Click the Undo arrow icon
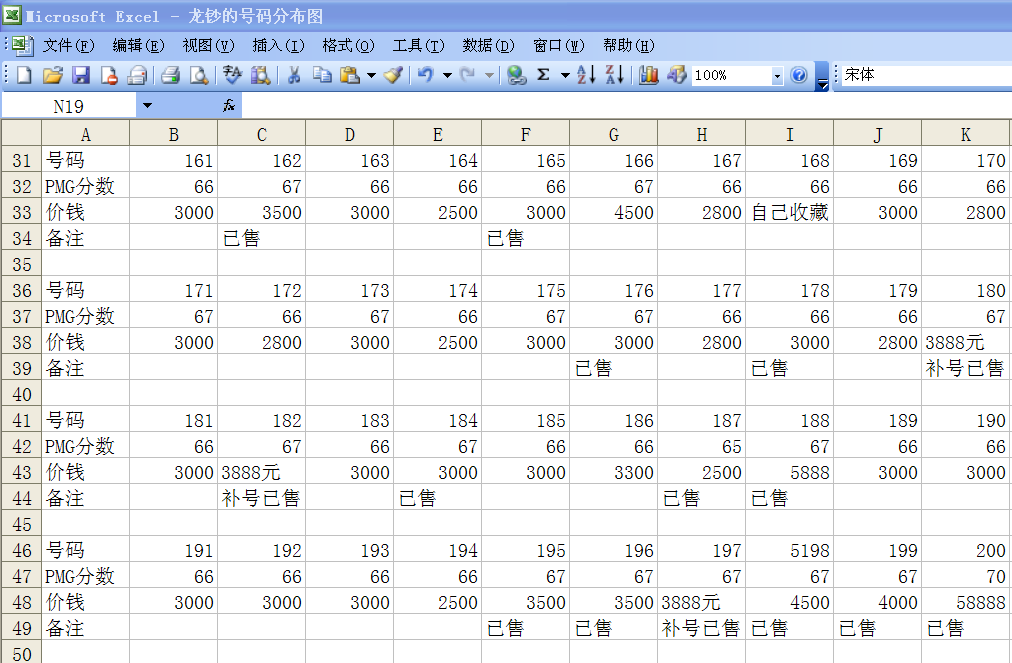The height and width of the screenshot is (663, 1012). 425,75
